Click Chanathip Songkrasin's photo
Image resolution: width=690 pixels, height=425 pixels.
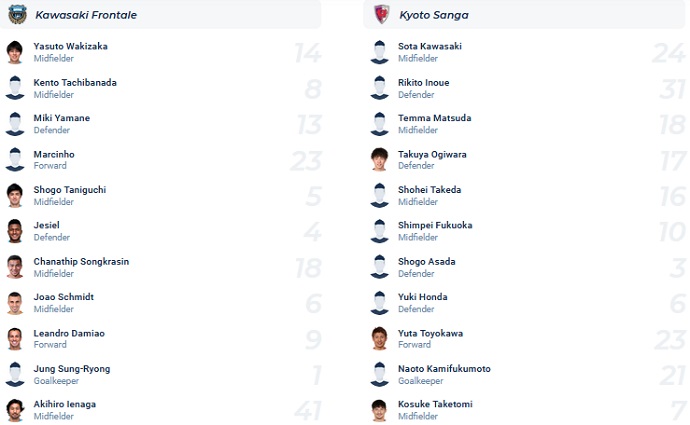15,267
